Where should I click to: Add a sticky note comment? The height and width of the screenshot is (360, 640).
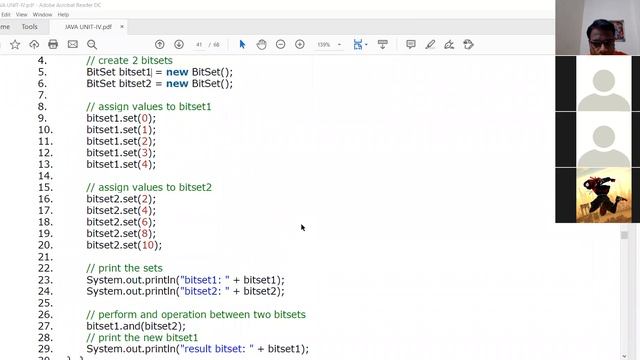coord(411,44)
